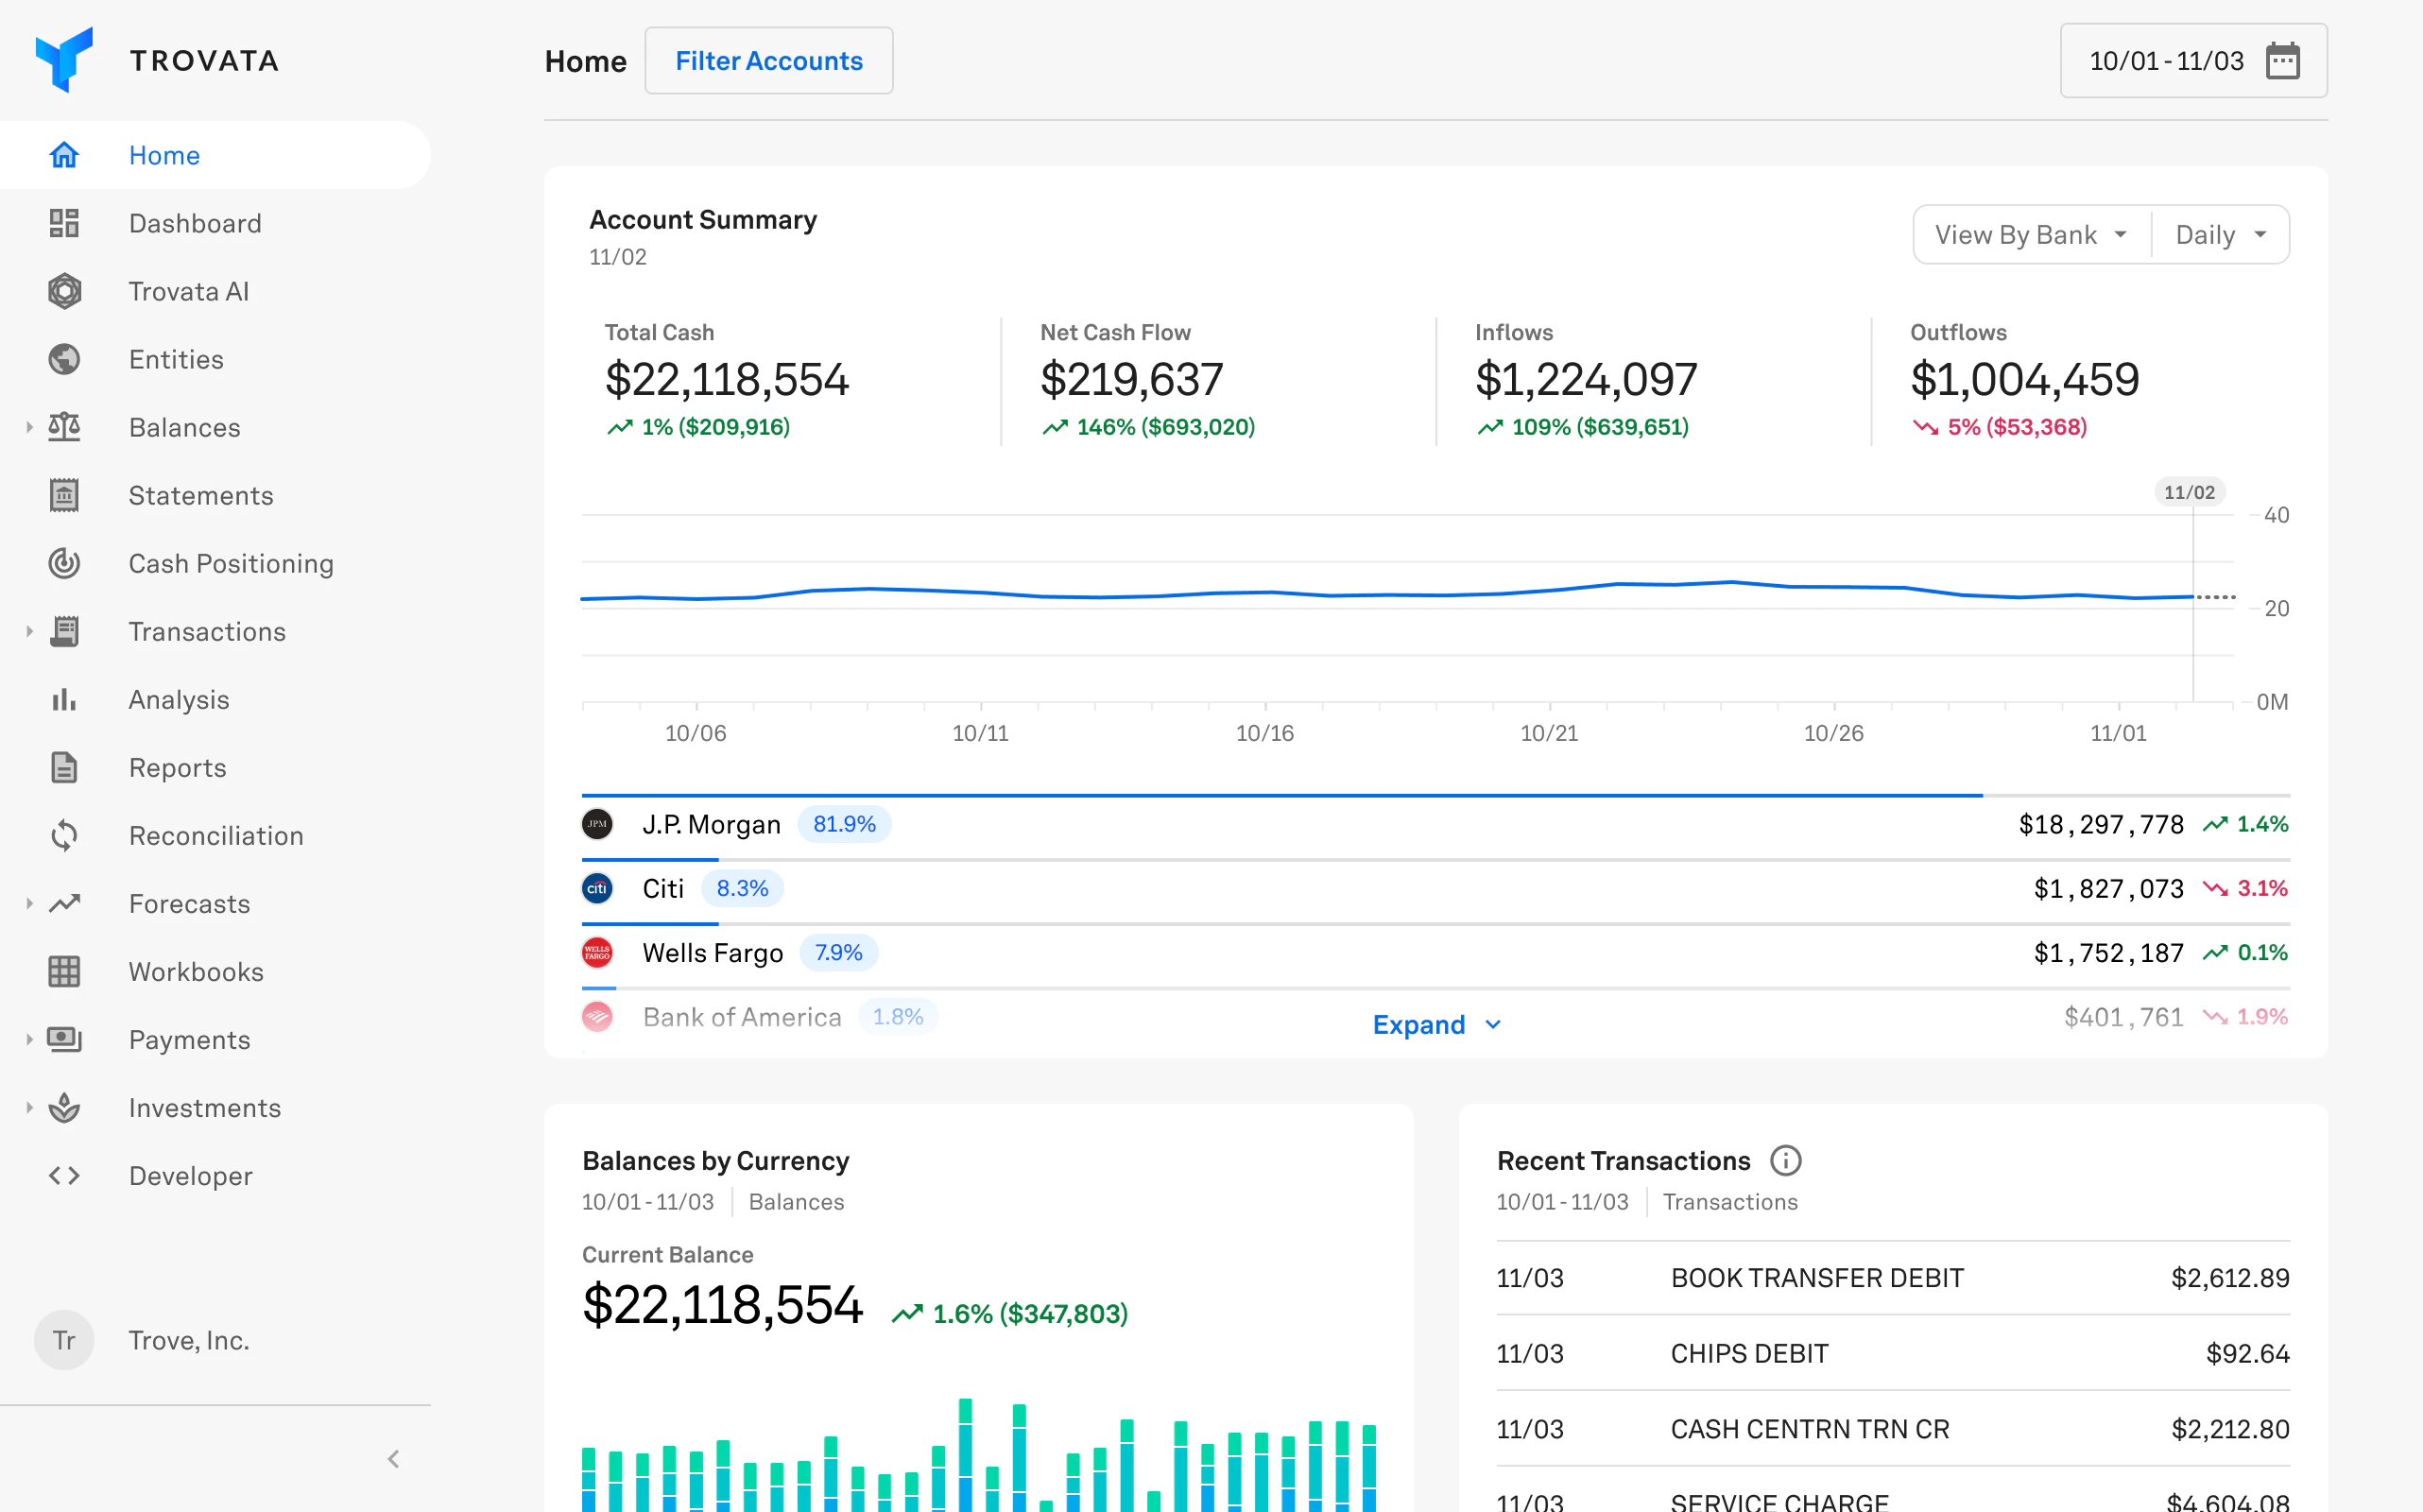
Task: Expand the bank list
Action: 1435,1025
